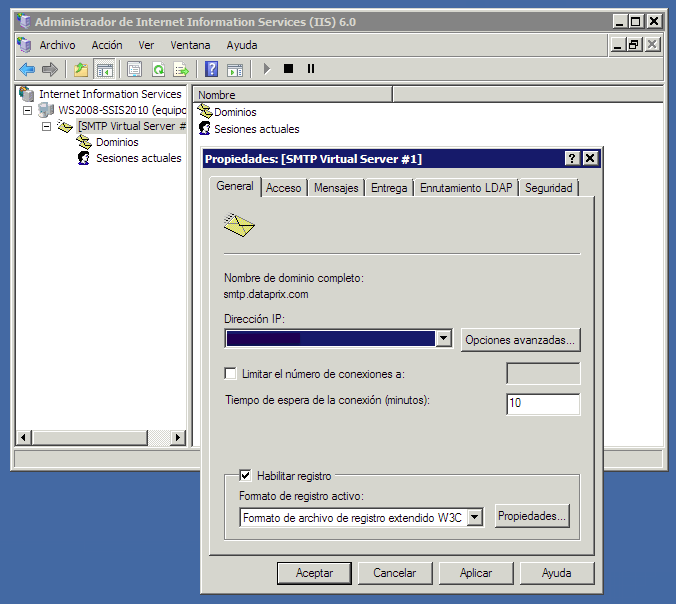Select the General tab
The width and height of the screenshot is (676, 604).
click(235, 186)
